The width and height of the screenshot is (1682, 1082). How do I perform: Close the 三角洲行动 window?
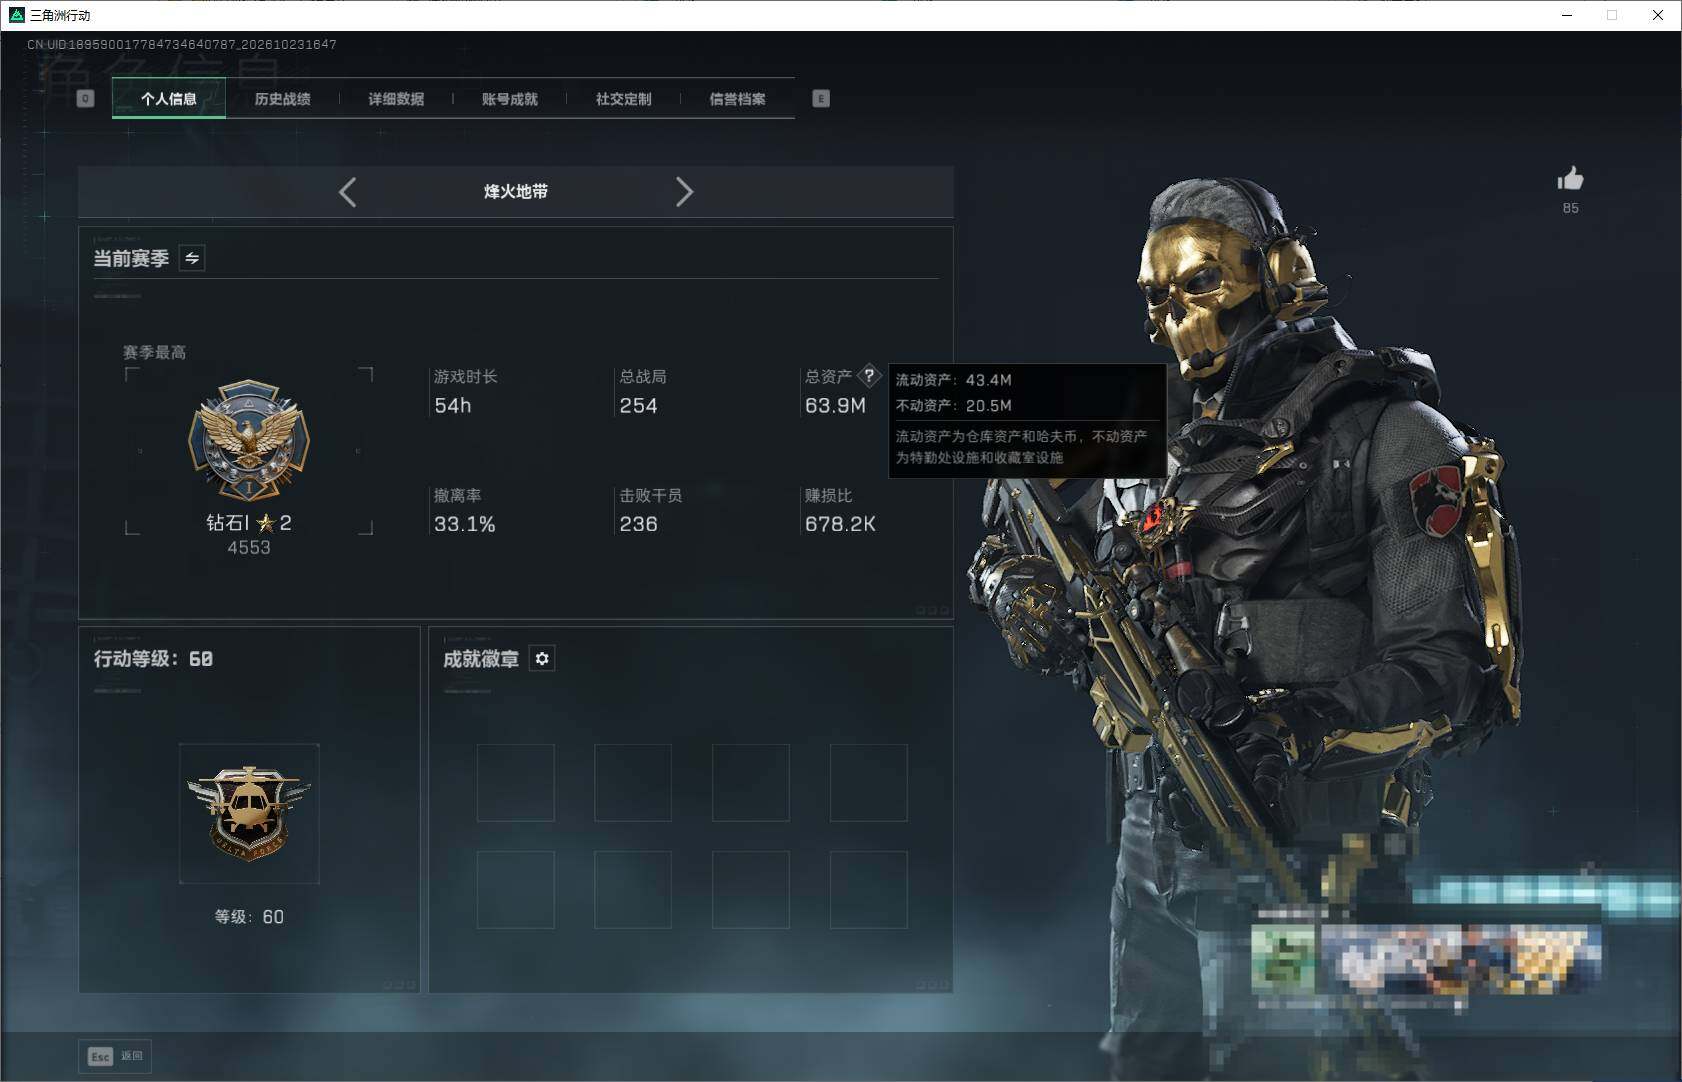[1658, 15]
